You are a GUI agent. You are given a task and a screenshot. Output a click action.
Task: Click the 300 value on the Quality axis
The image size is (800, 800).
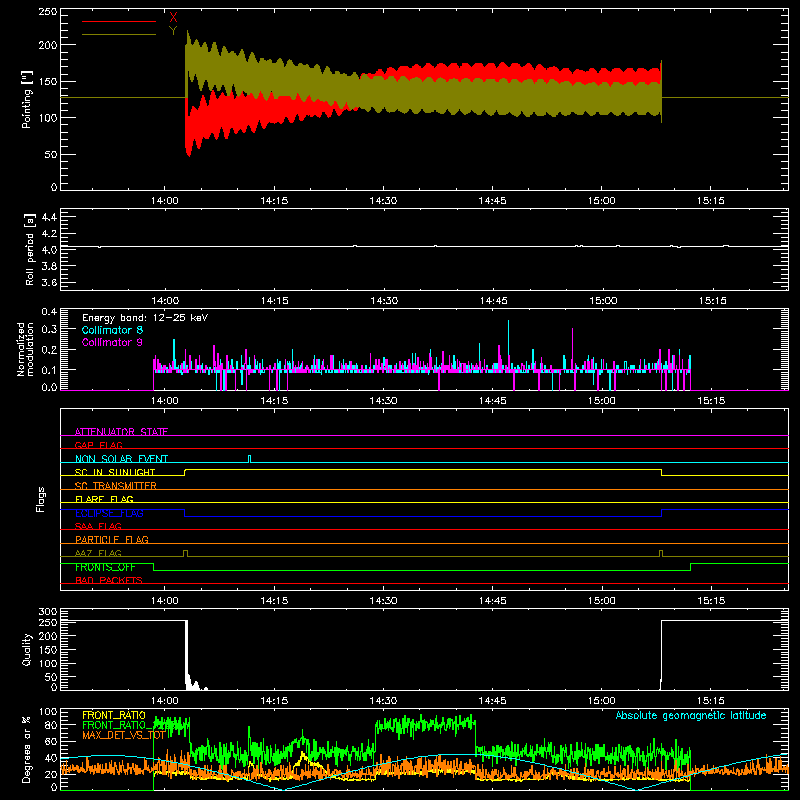click(48, 612)
